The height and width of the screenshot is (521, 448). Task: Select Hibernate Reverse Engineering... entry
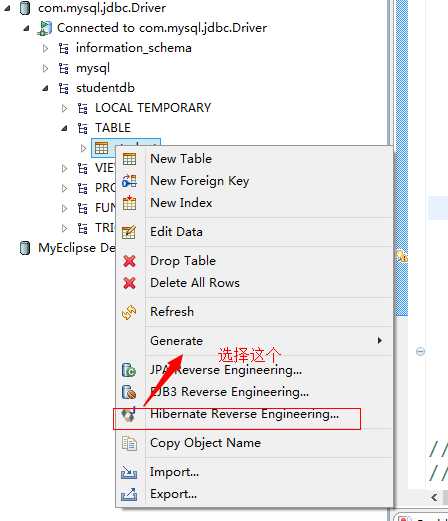coord(255,414)
